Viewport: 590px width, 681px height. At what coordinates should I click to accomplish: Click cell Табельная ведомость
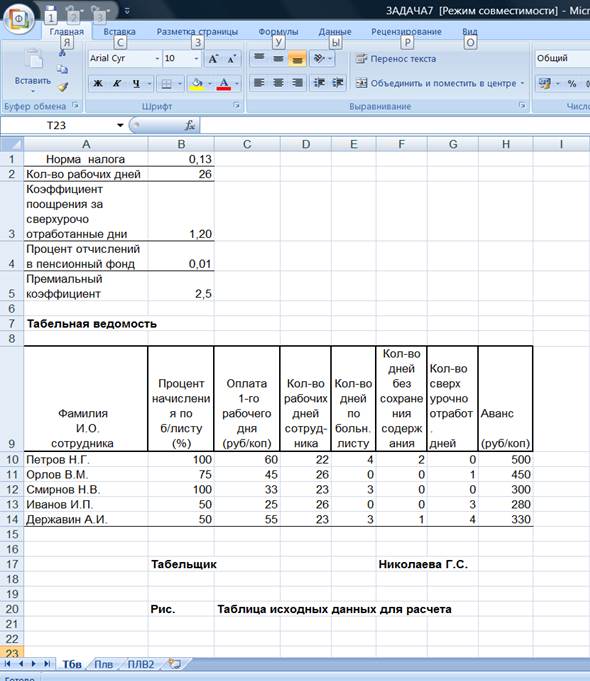click(x=92, y=324)
